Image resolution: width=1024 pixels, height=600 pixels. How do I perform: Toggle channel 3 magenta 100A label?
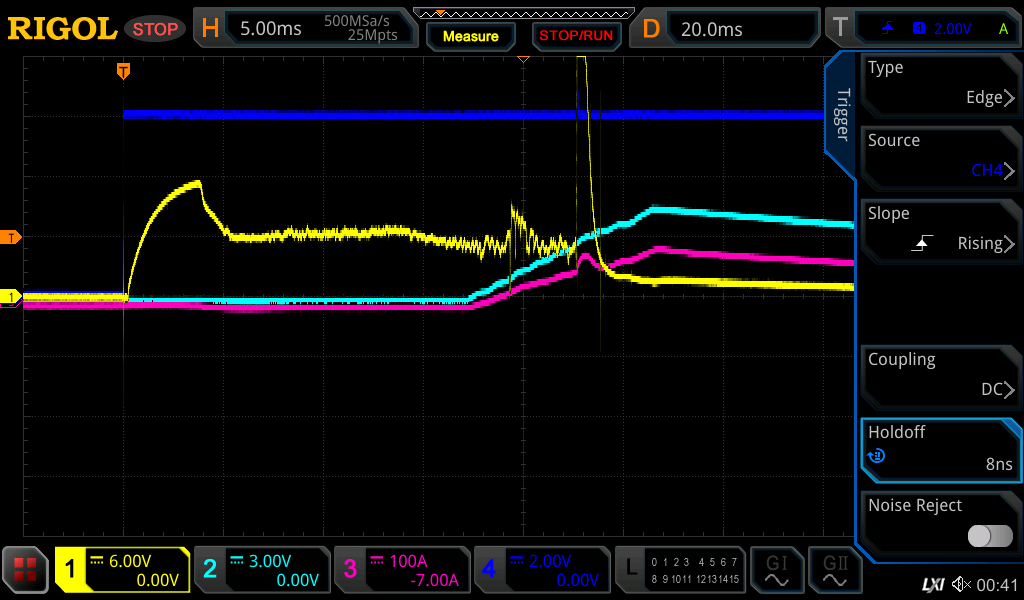[401, 570]
